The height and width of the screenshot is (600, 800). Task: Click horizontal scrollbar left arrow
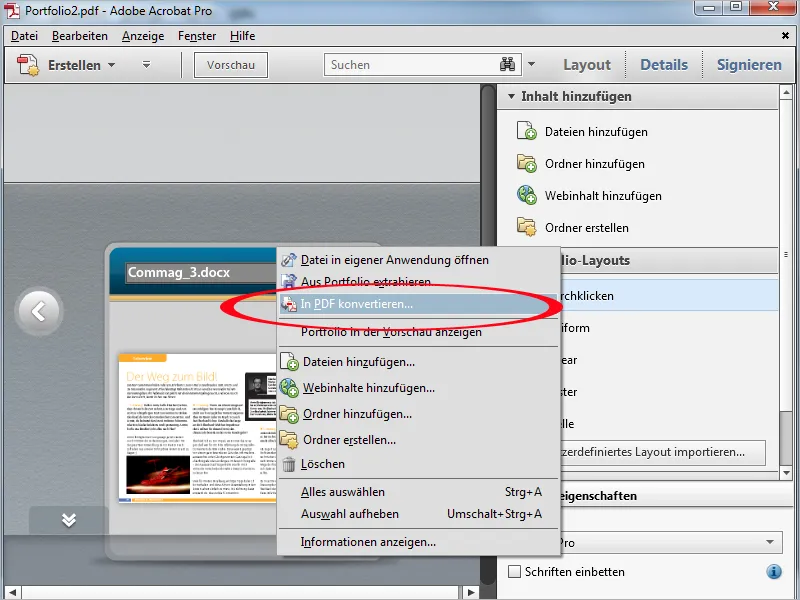(x=12, y=592)
